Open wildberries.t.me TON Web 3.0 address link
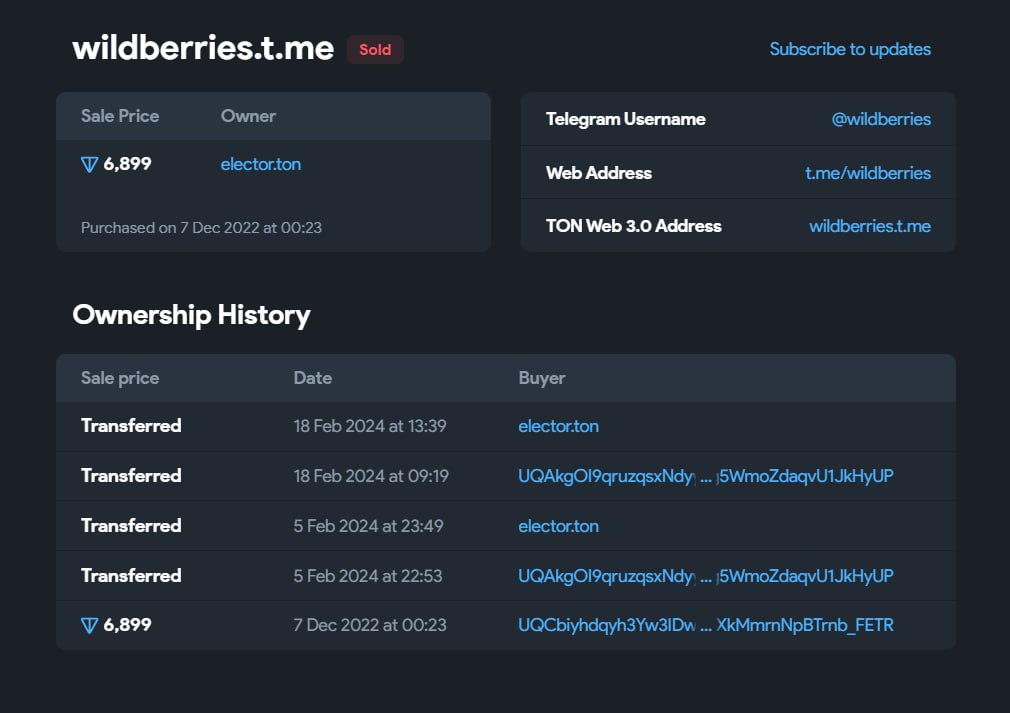This screenshot has width=1010, height=713. coord(870,226)
